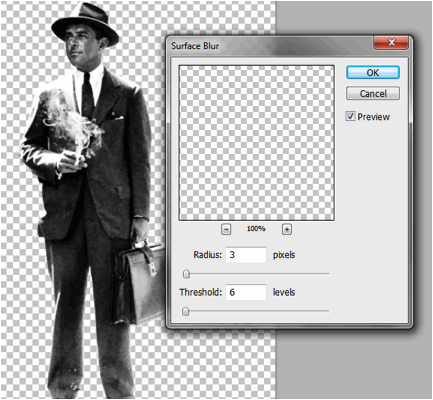Click the Threshold value field
The image size is (433, 400).
pos(246,292)
